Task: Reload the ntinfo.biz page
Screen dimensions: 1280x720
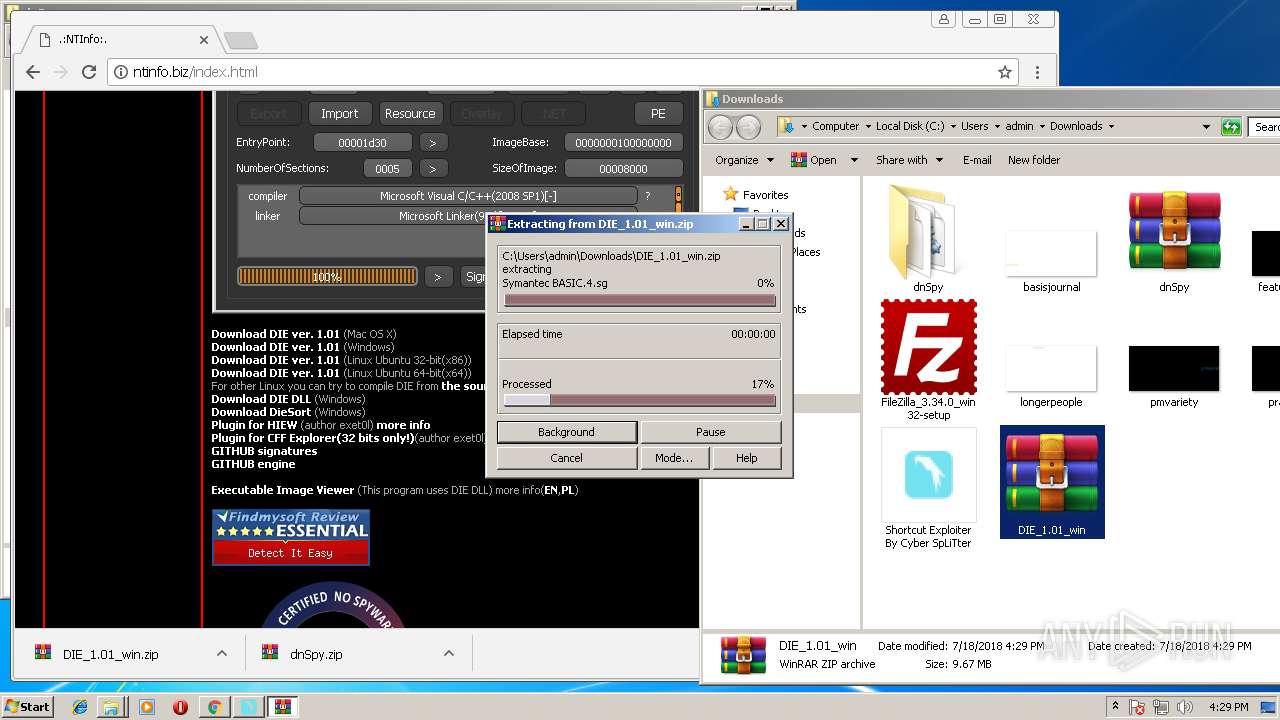Action: coord(88,72)
